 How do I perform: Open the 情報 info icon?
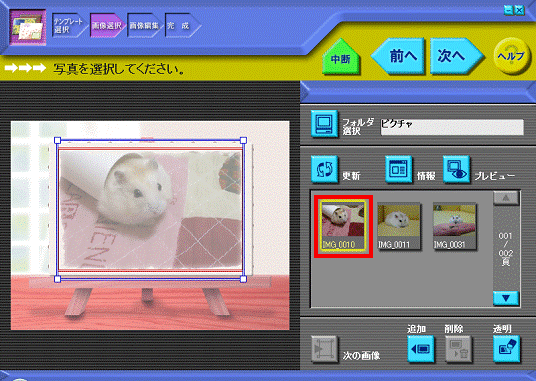398,169
